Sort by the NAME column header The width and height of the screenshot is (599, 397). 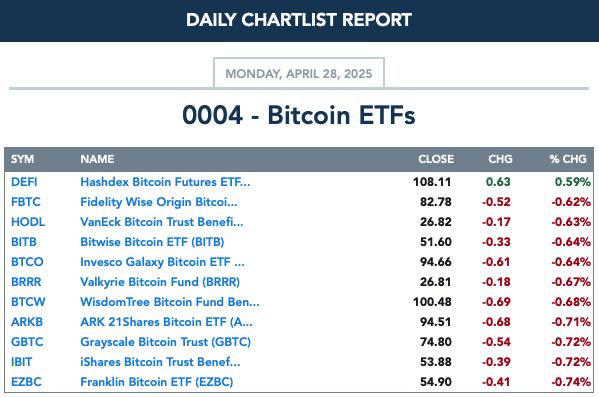(97, 159)
